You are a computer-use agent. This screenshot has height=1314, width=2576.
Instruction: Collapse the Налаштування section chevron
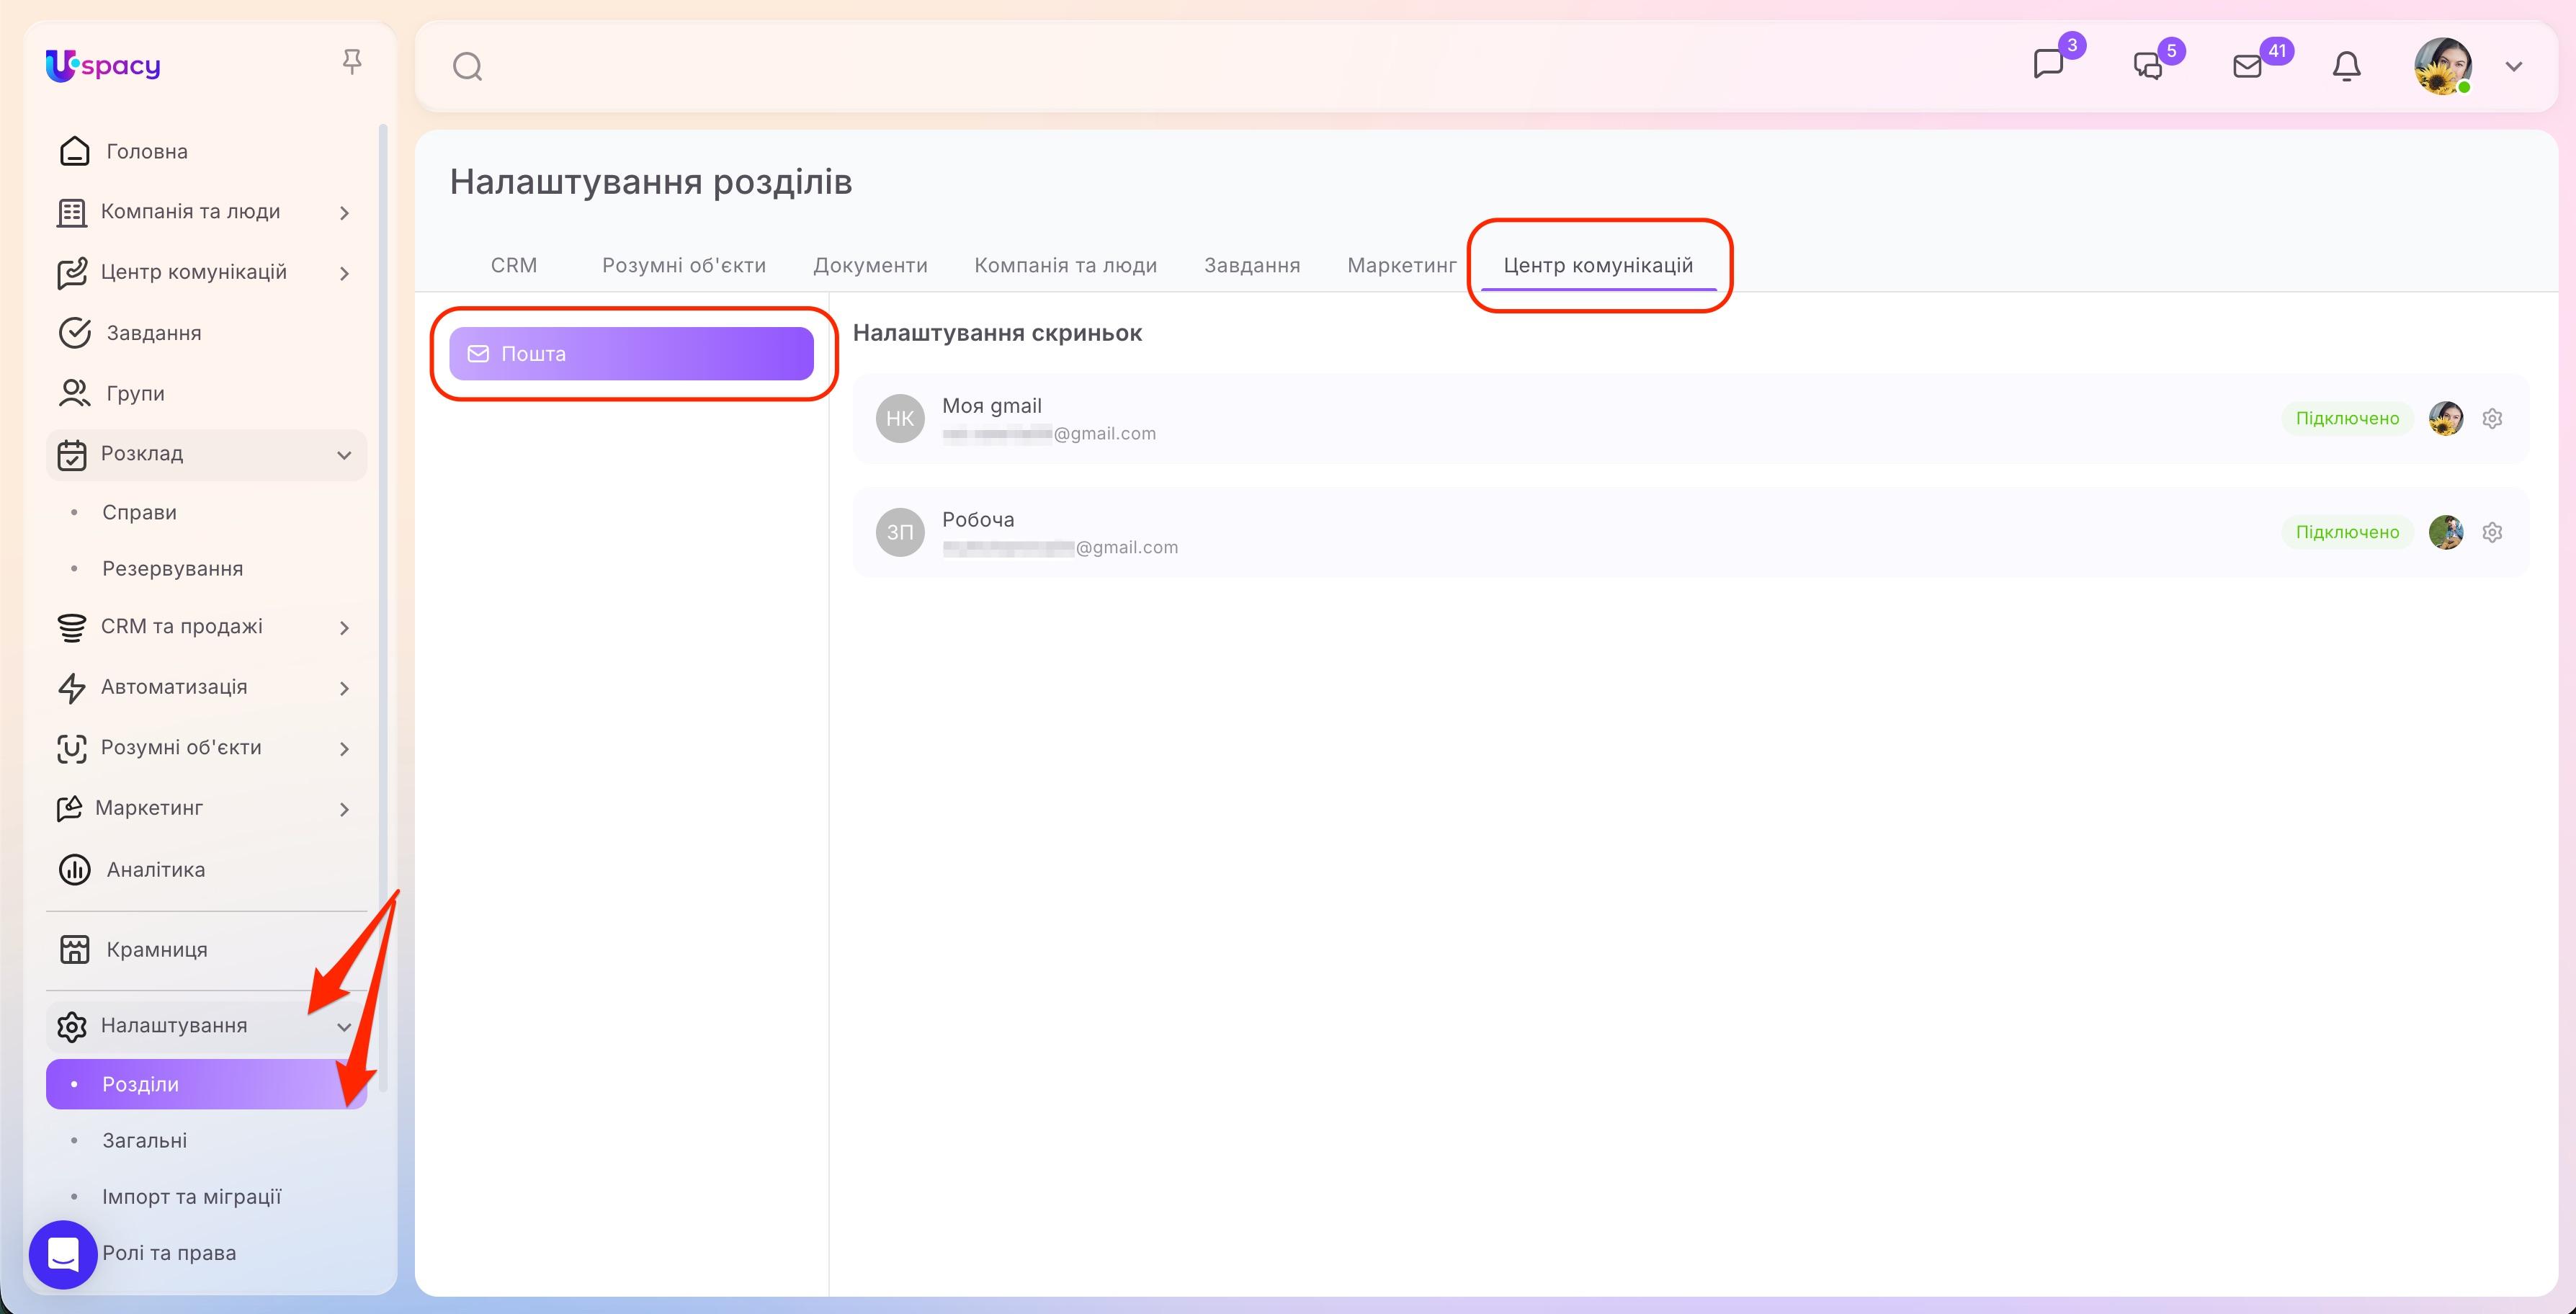tap(344, 1027)
